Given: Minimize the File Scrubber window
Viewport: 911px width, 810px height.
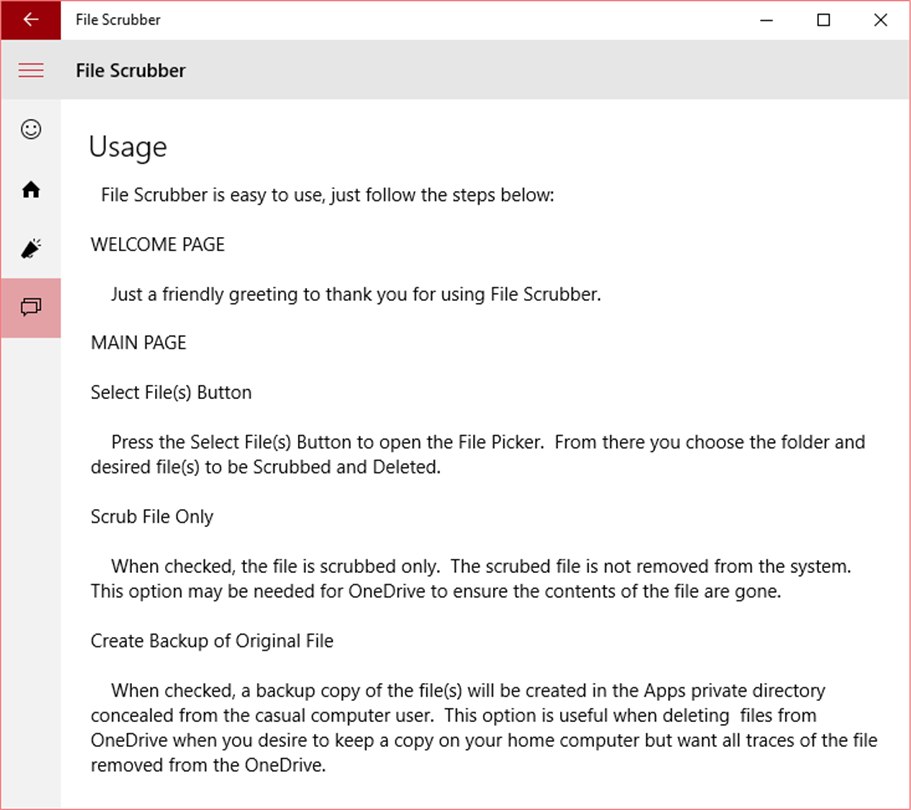Looking at the screenshot, I should click(766, 20).
